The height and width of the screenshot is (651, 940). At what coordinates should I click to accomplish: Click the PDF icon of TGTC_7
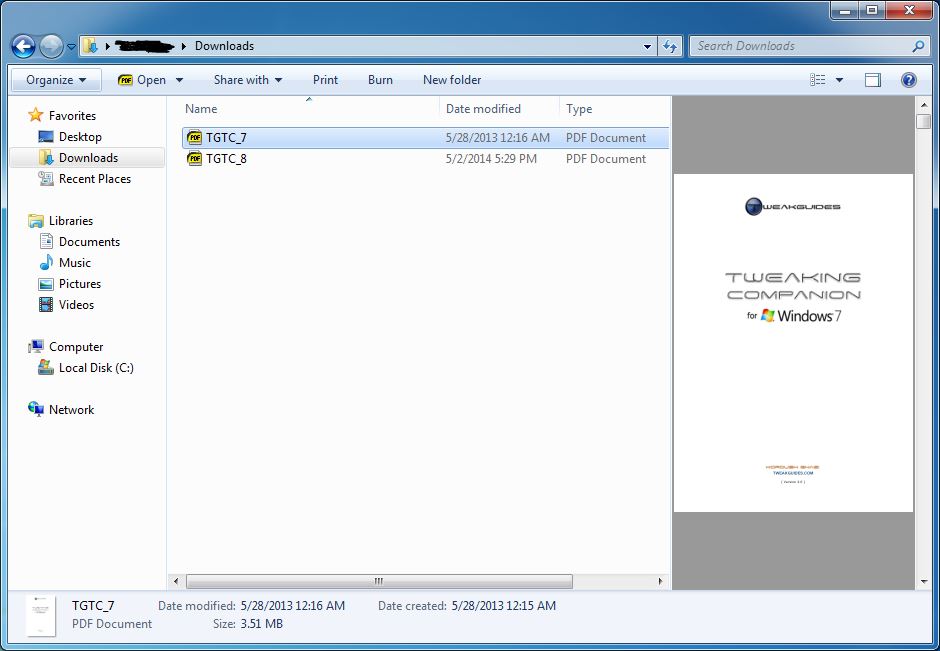(x=194, y=137)
